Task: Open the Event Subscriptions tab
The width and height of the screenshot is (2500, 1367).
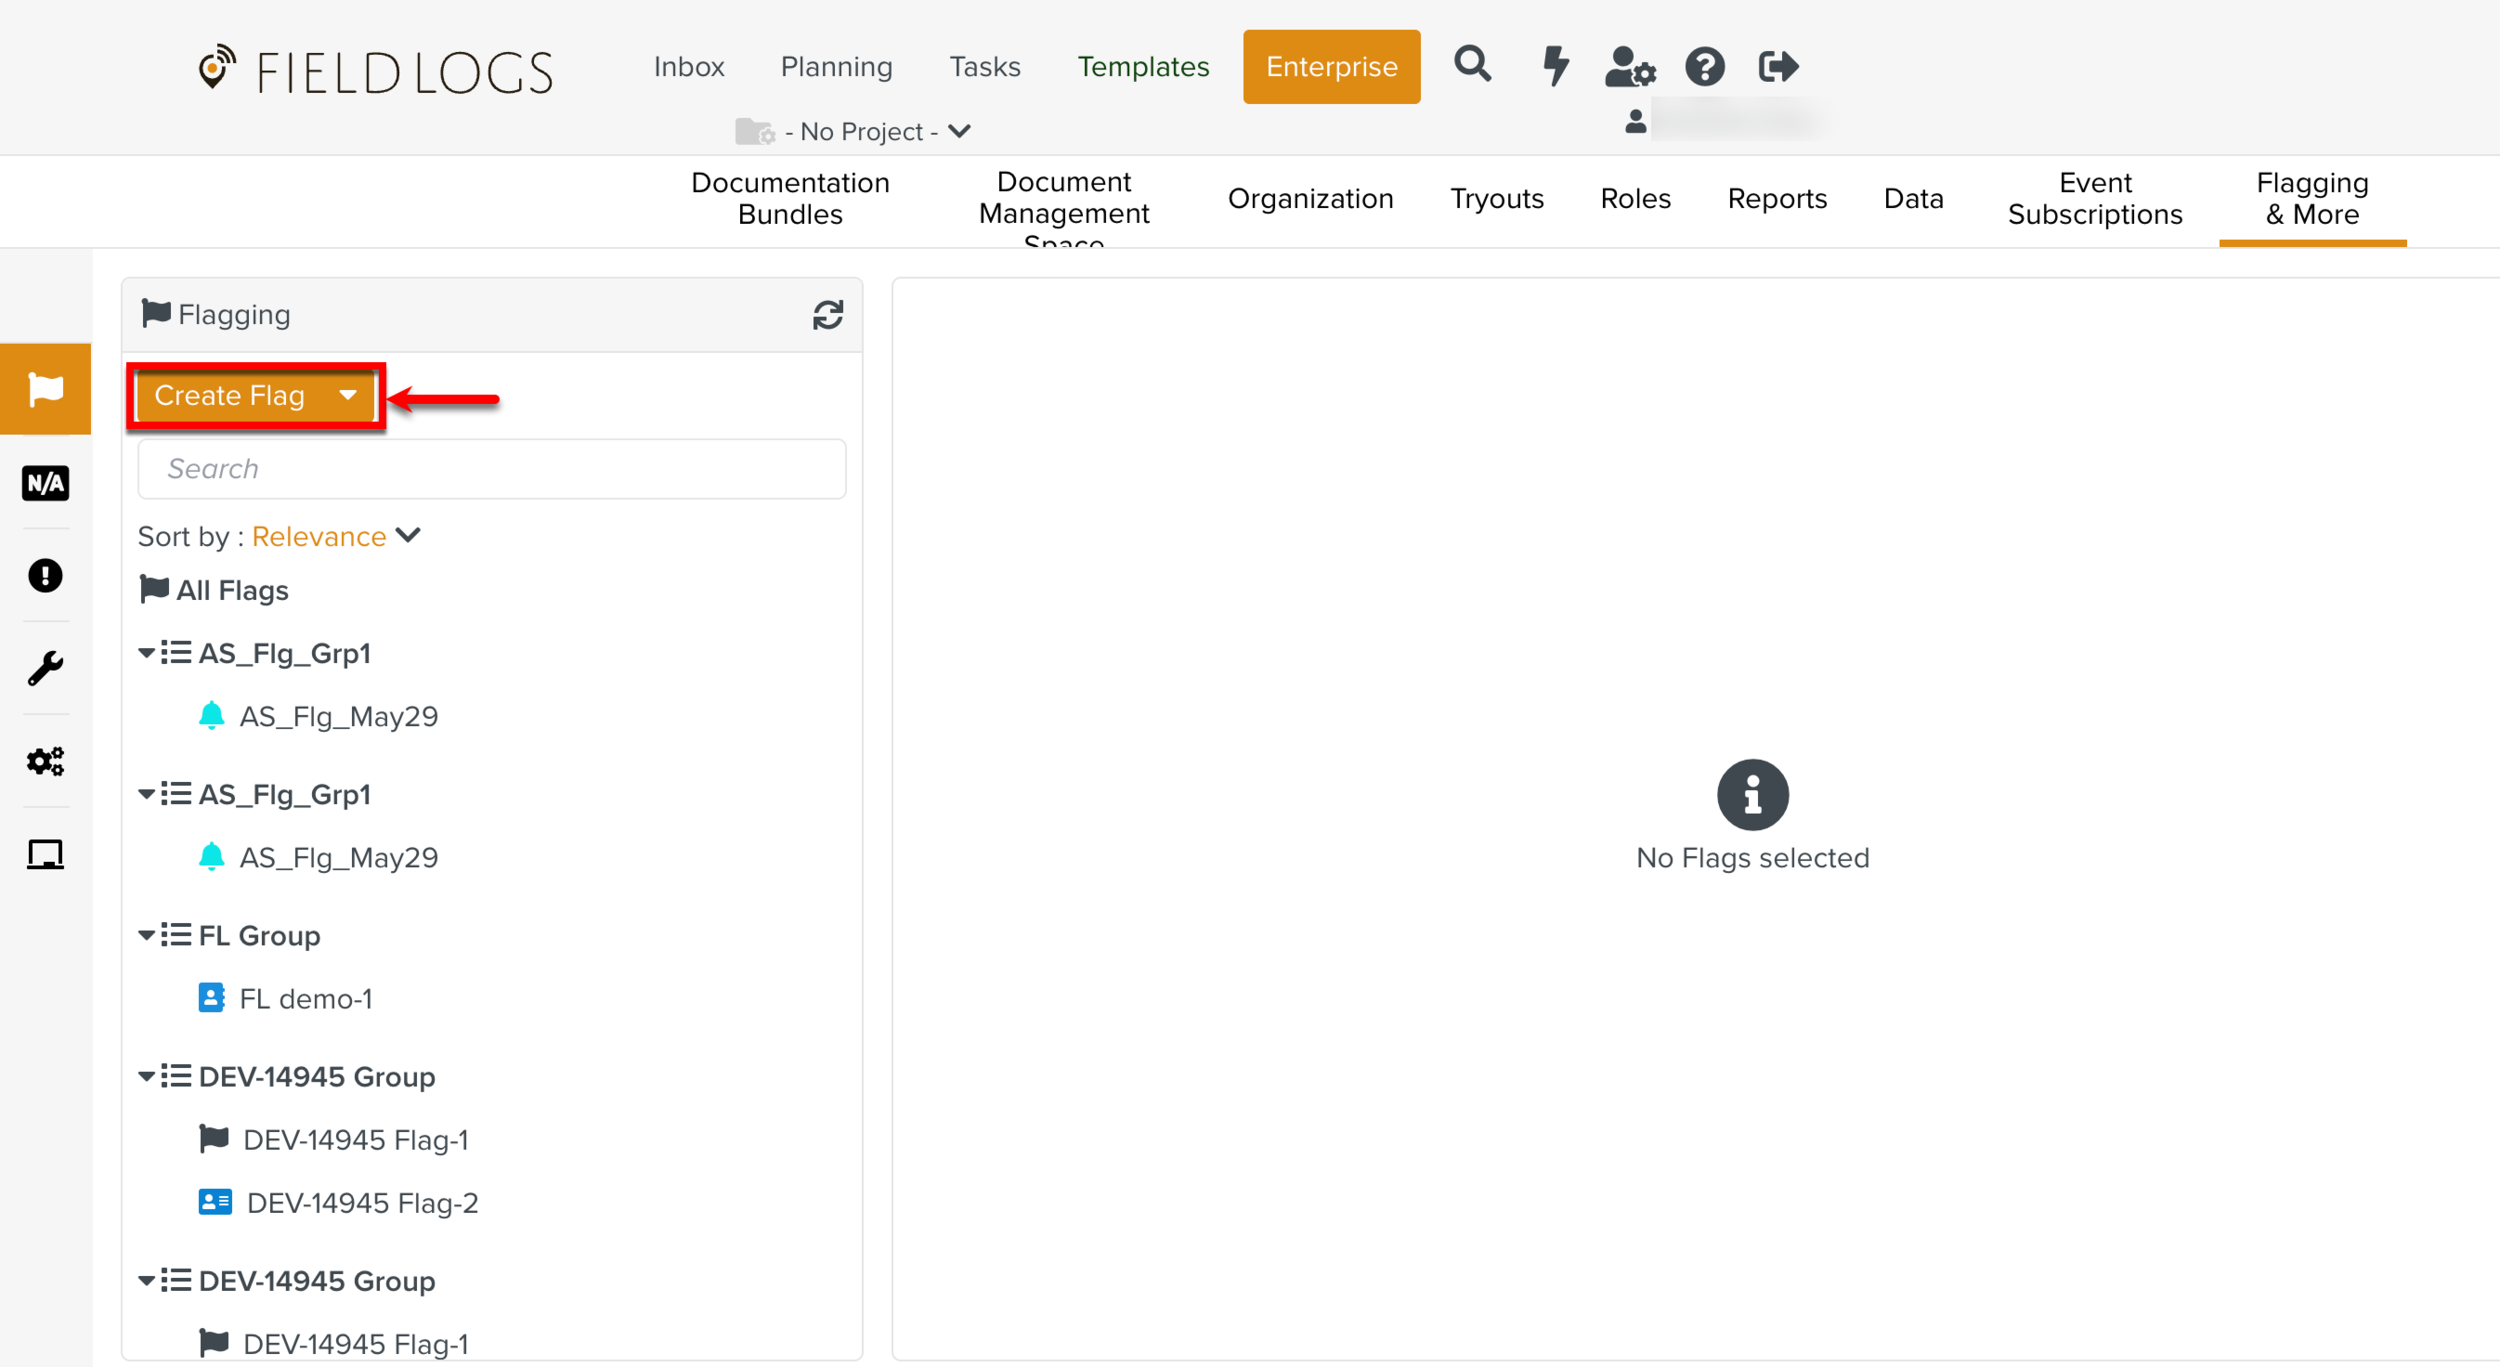Action: 2094,198
